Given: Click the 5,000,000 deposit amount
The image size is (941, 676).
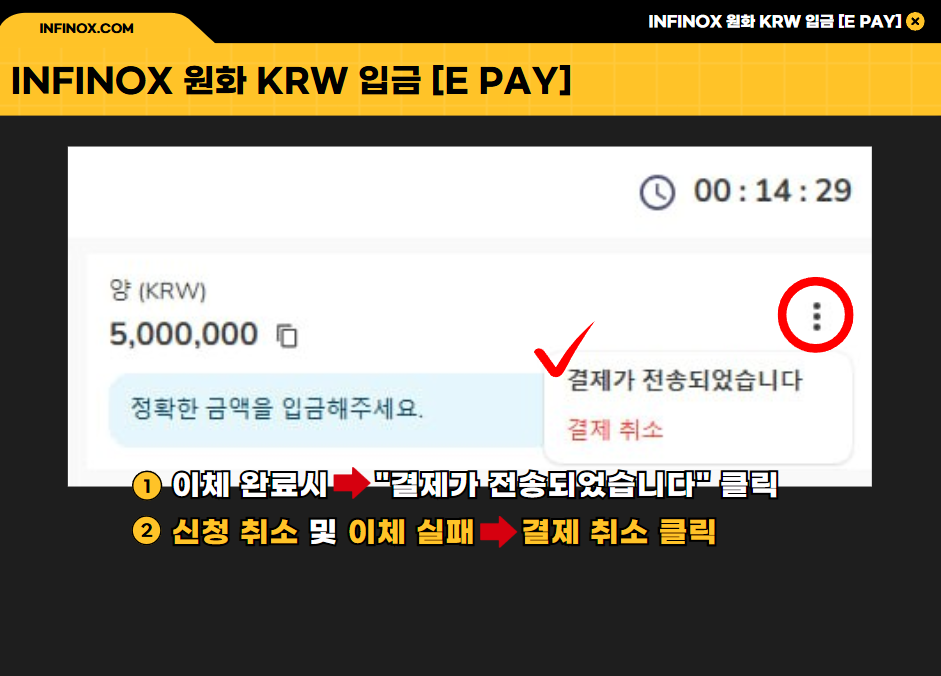Looking at the screenshot, I should coord(184,334).
